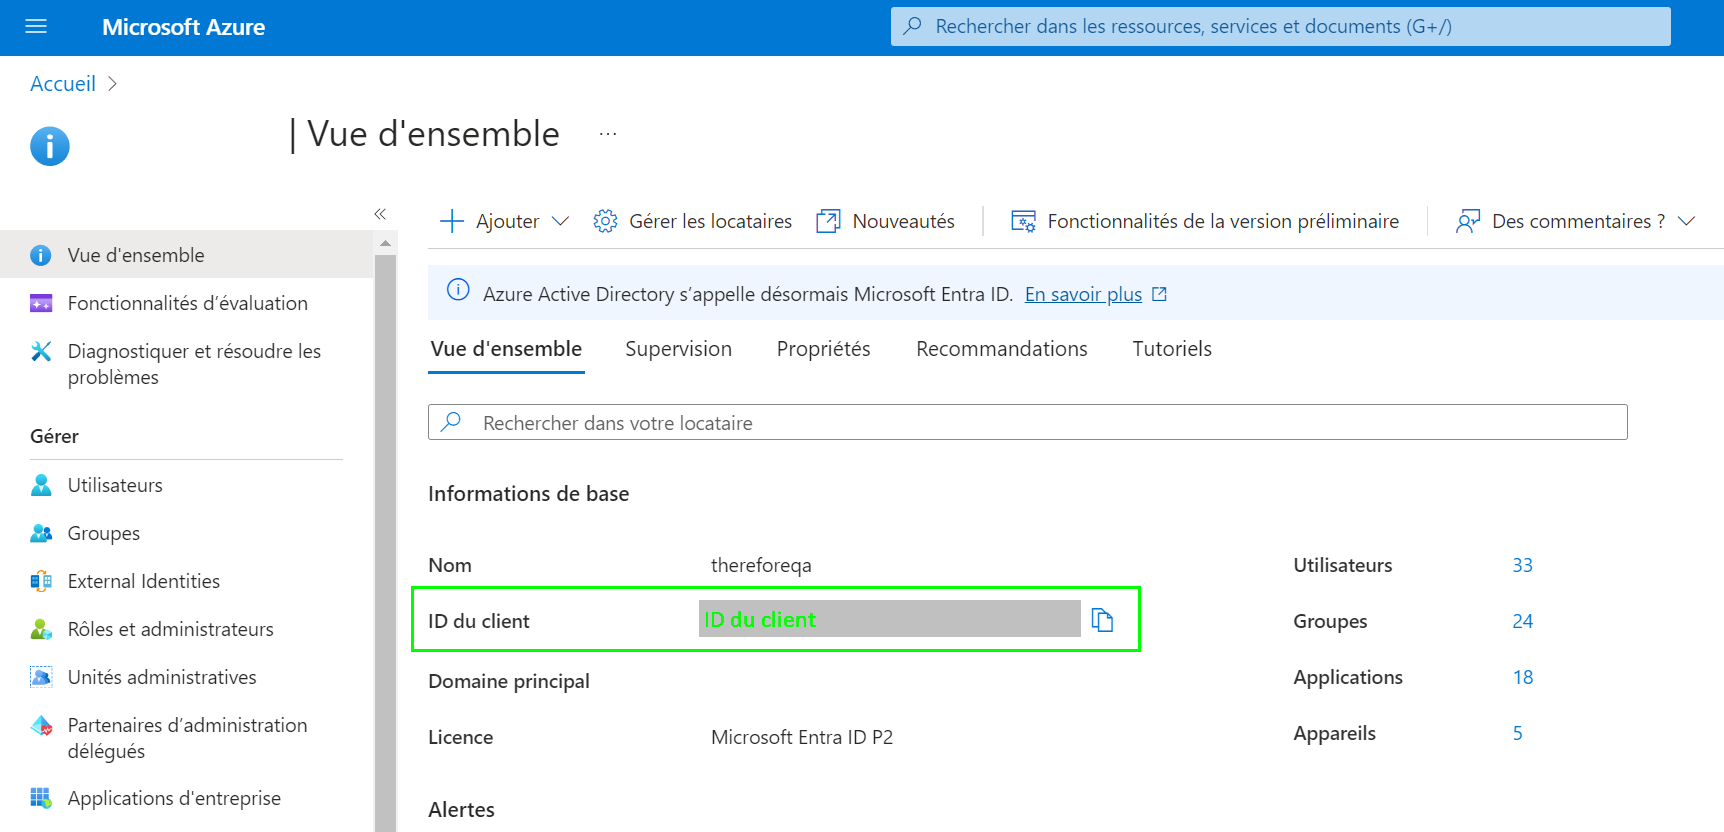
Task: Open Nouveautés
Action: coord(903,221)
